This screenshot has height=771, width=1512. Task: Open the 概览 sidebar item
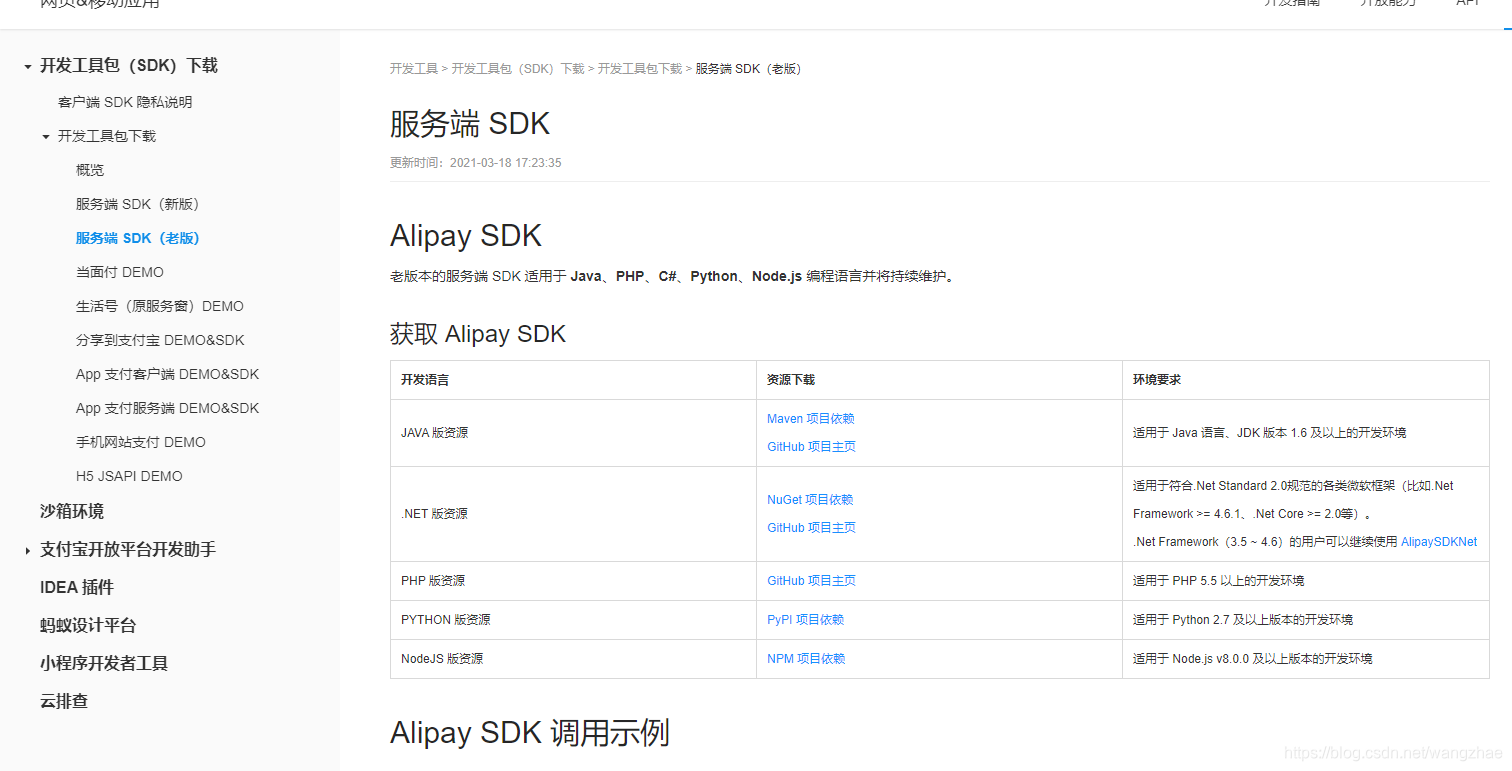[x=90, y=170]
